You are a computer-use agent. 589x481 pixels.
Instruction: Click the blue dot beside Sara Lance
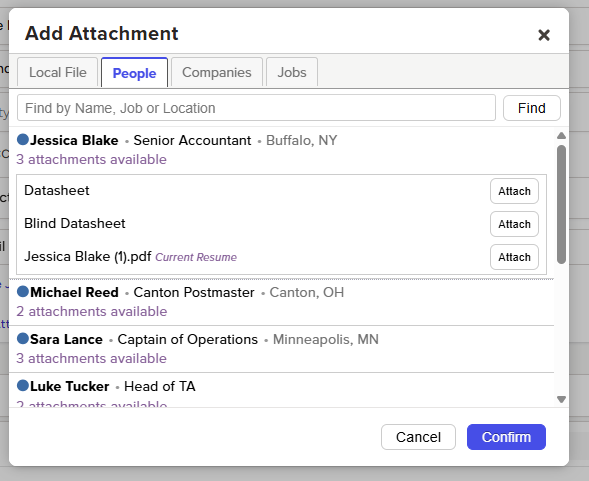point(23,338)
